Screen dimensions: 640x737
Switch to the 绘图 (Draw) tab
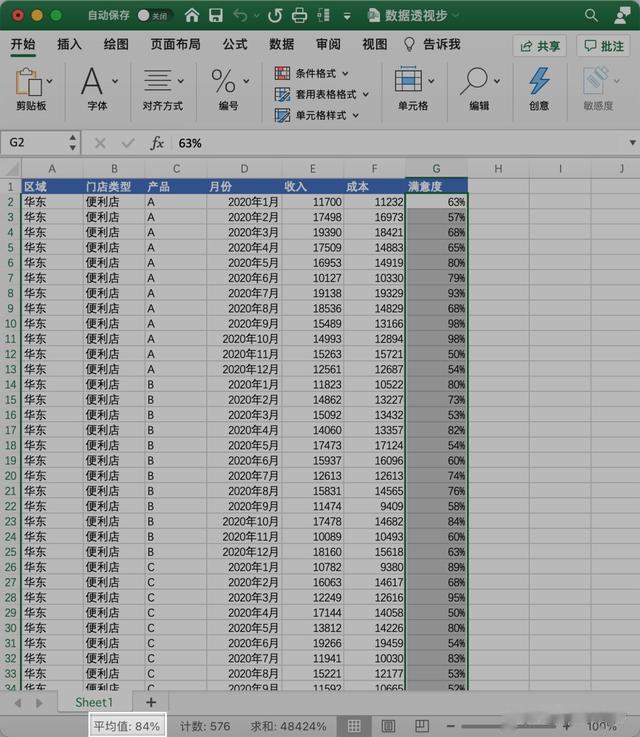click(116, 45)
